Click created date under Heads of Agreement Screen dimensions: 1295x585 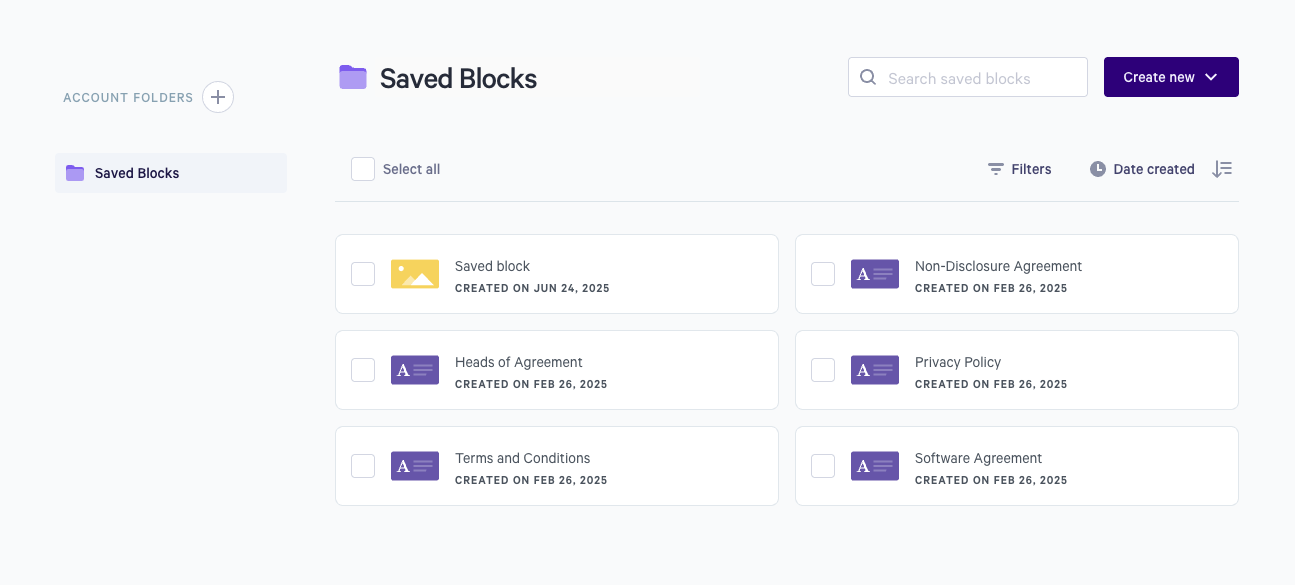coord(531,384)
